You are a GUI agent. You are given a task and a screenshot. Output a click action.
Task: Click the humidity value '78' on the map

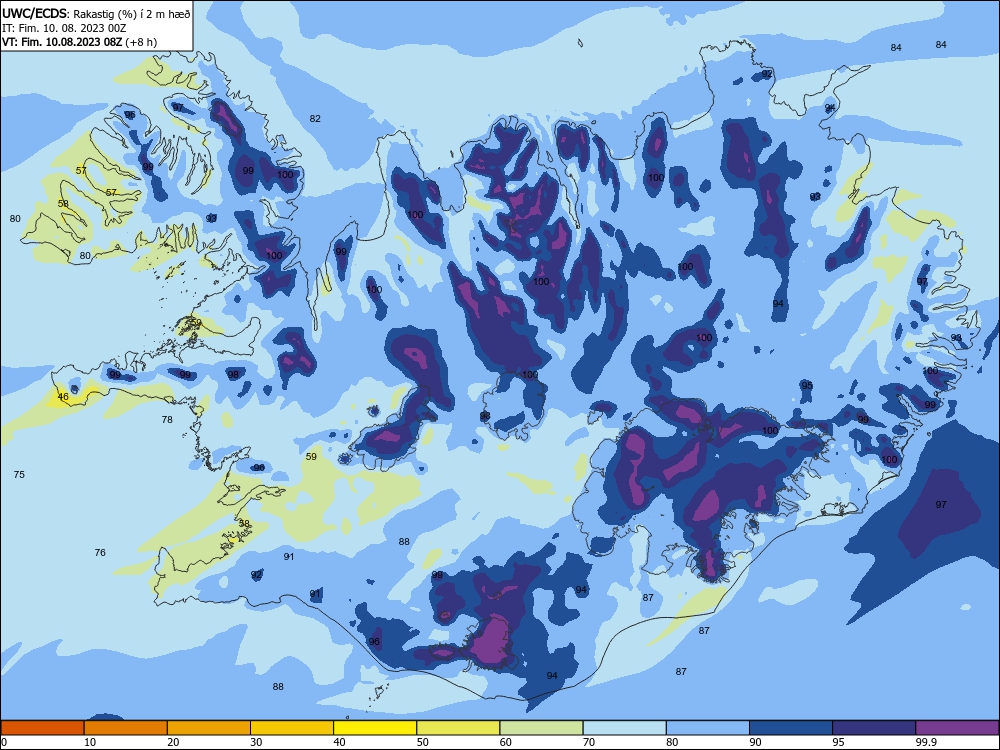click(x=167, y=420)
